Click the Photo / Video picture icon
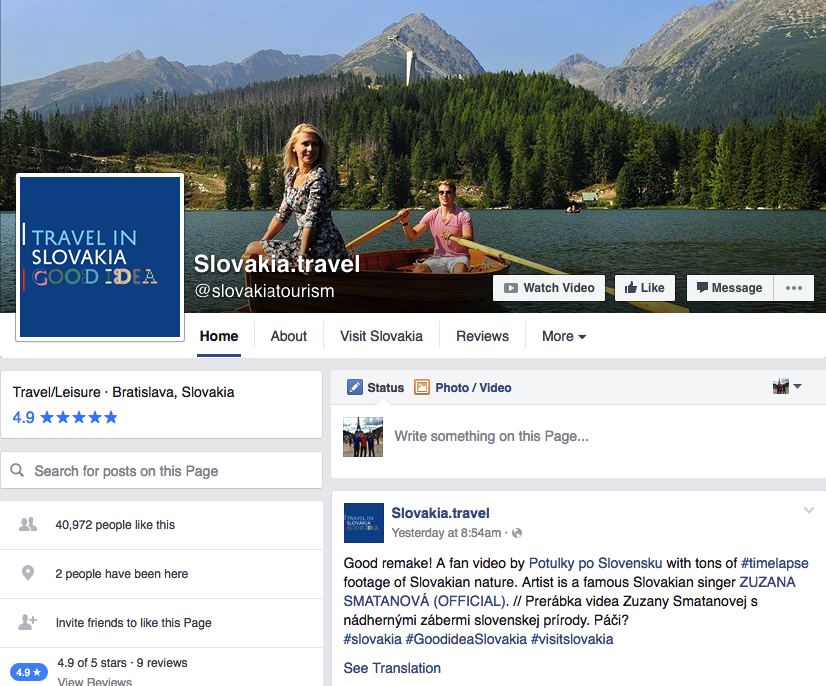826x686 pixels. click(x=421, y=387)
